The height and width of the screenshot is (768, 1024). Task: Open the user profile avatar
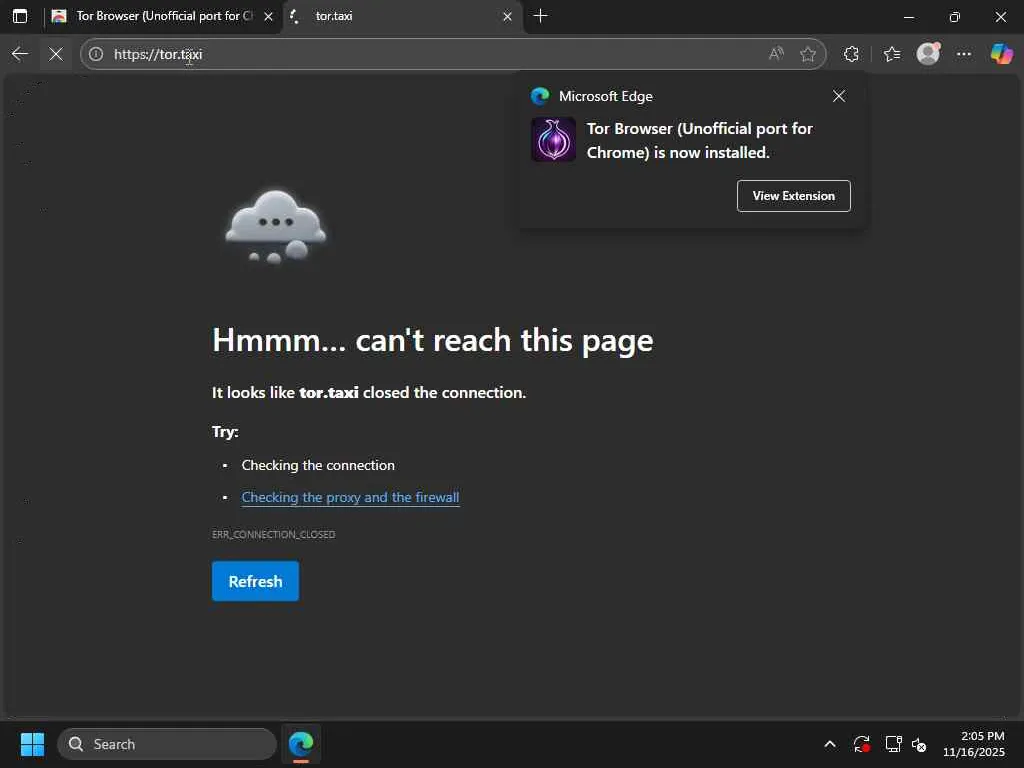[928, 54]
